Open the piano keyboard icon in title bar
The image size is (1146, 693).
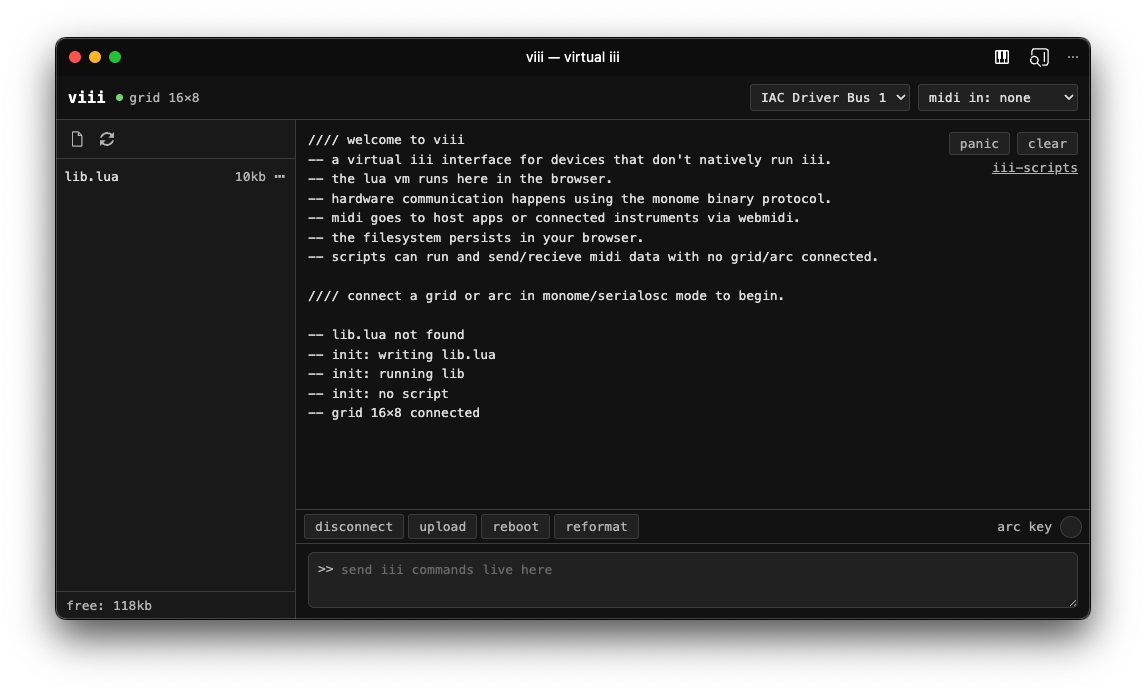click(1001, 57)
